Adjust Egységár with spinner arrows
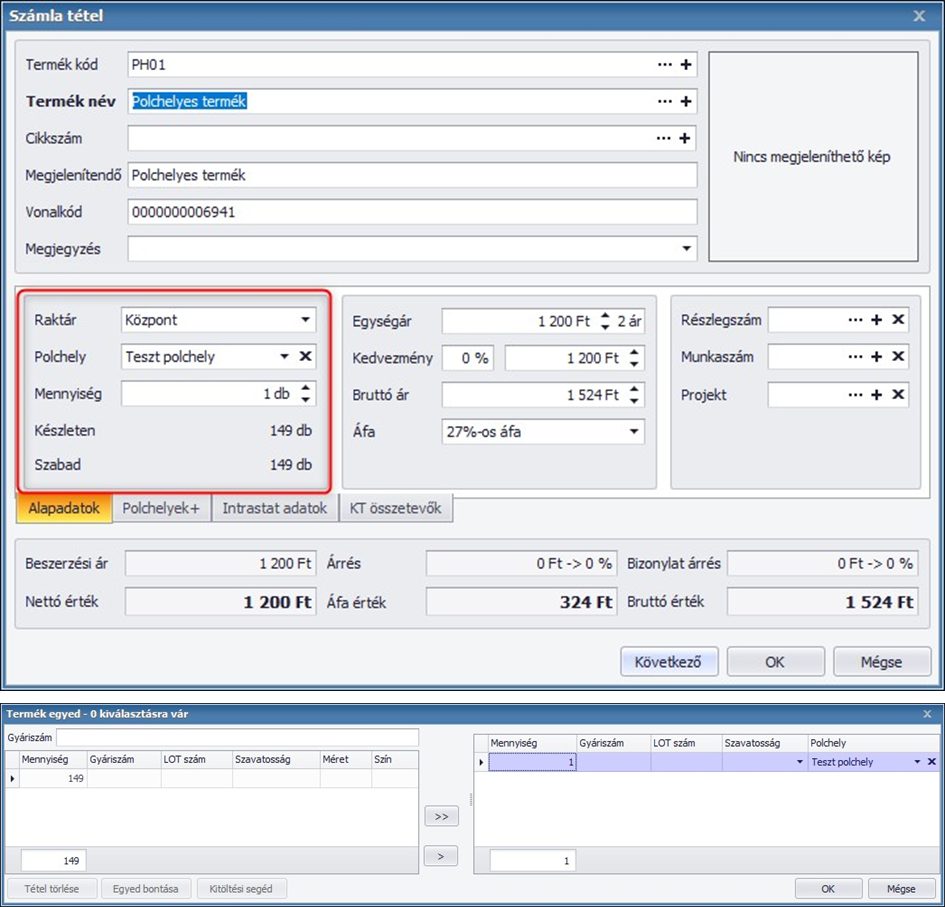This screenshot has height=907, width=945. tap(605, 321)
